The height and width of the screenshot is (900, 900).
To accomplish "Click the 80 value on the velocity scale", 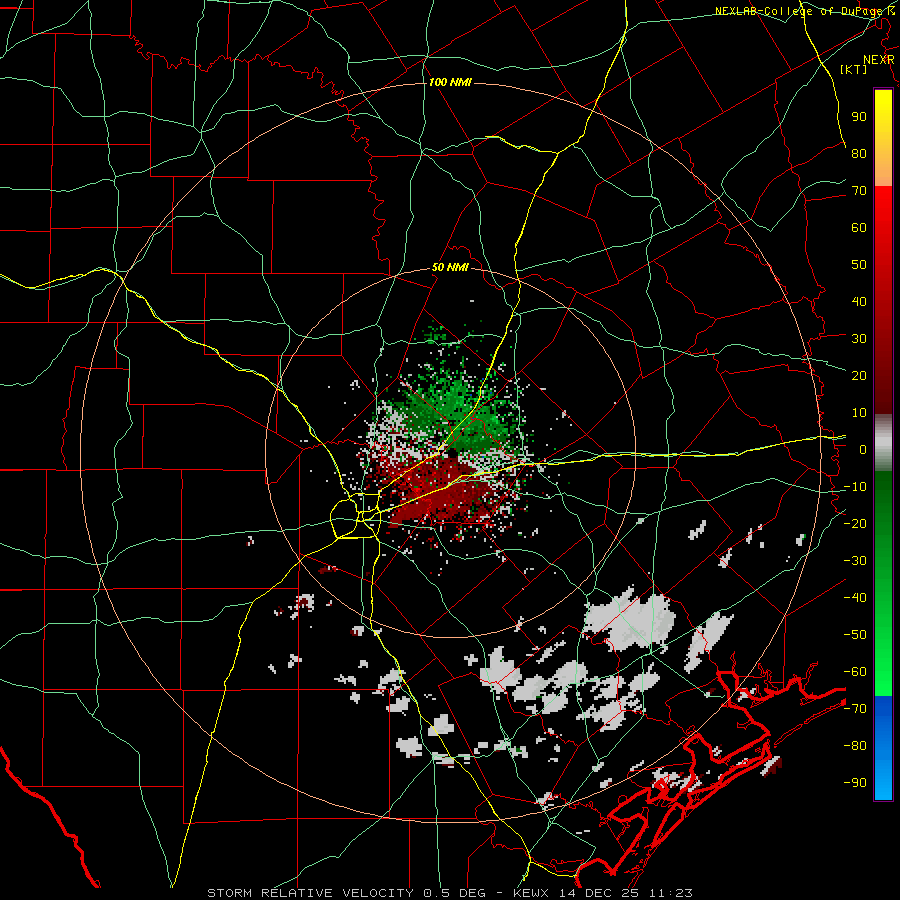I will click(859, 153).
